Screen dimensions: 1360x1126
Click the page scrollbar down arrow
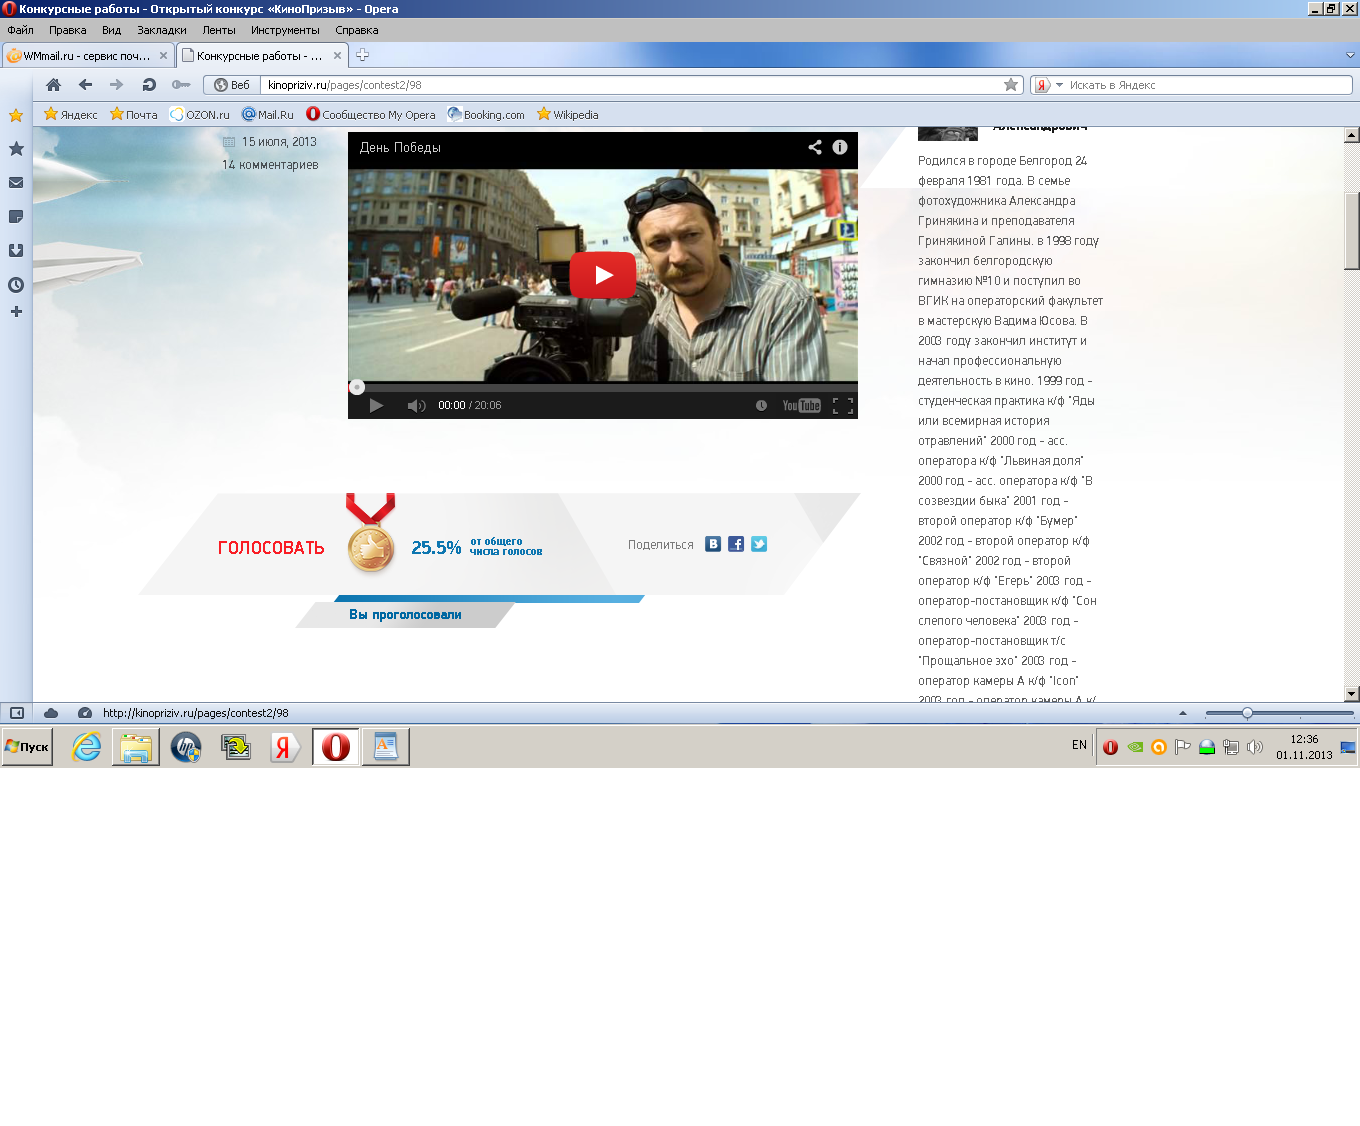[x=1352, y=693]
